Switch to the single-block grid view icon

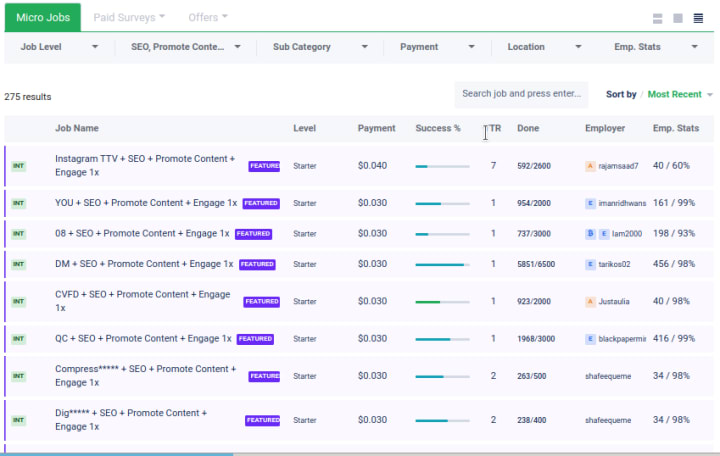pyautogui.click(x=678, y=18)
